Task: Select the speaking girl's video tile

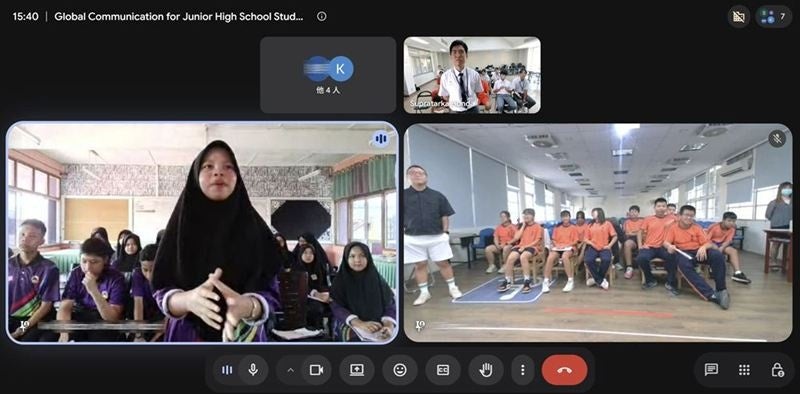Action: tap(202, 233)
